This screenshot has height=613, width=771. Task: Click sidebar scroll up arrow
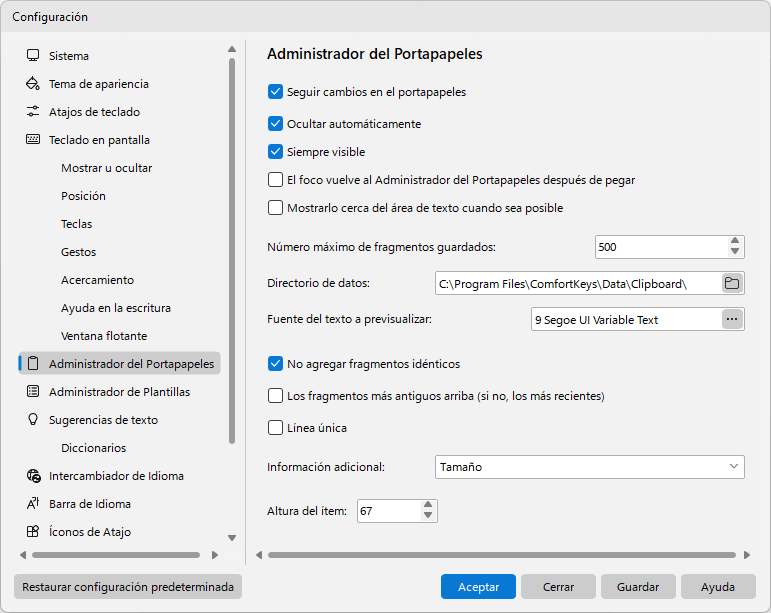pyautogui.click(x=232, y=49)
